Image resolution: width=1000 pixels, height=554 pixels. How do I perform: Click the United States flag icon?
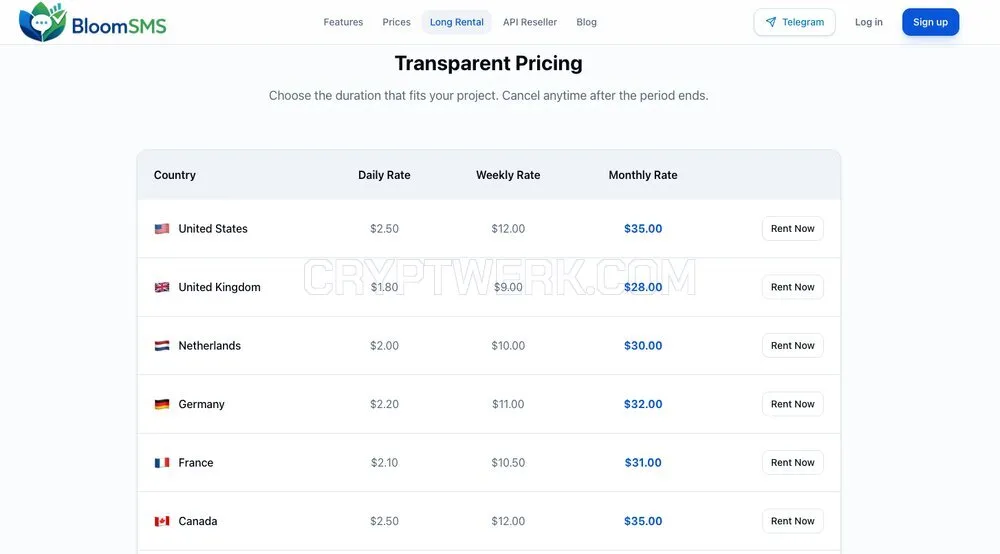point(162,229)
